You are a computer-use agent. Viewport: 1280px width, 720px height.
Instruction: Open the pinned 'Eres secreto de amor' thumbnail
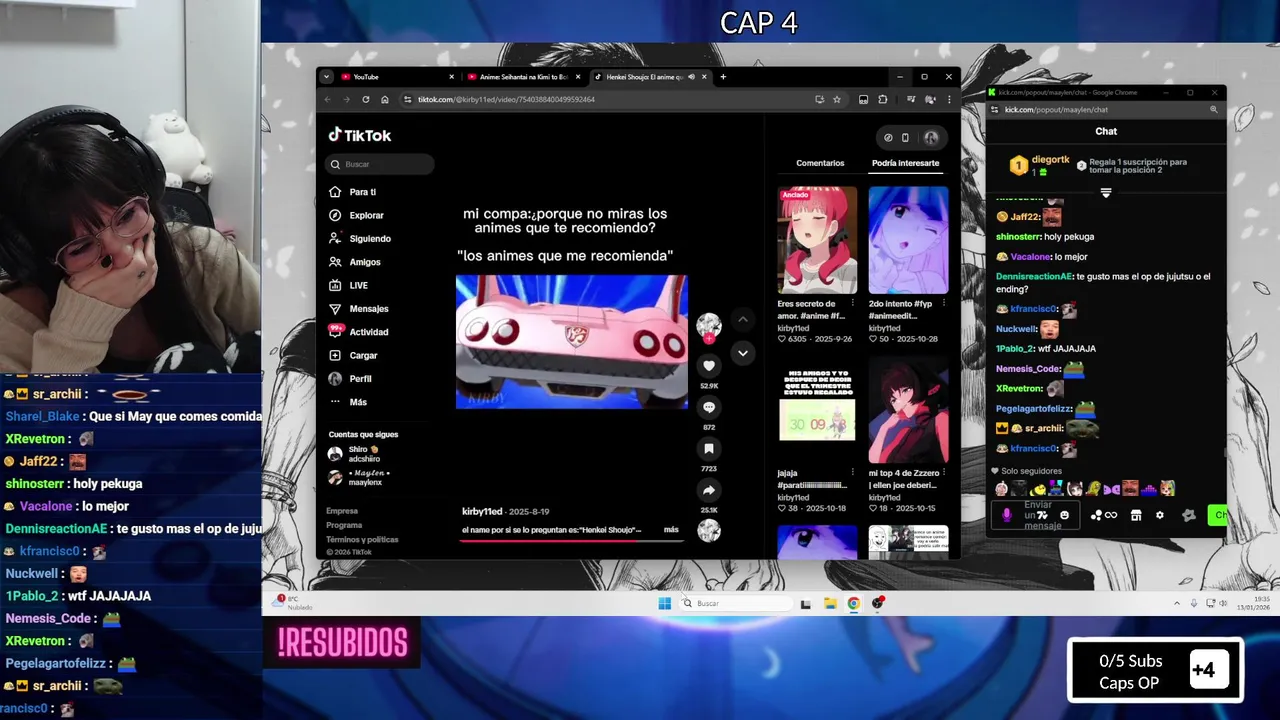pyautogui.click(x=817, y=240)
